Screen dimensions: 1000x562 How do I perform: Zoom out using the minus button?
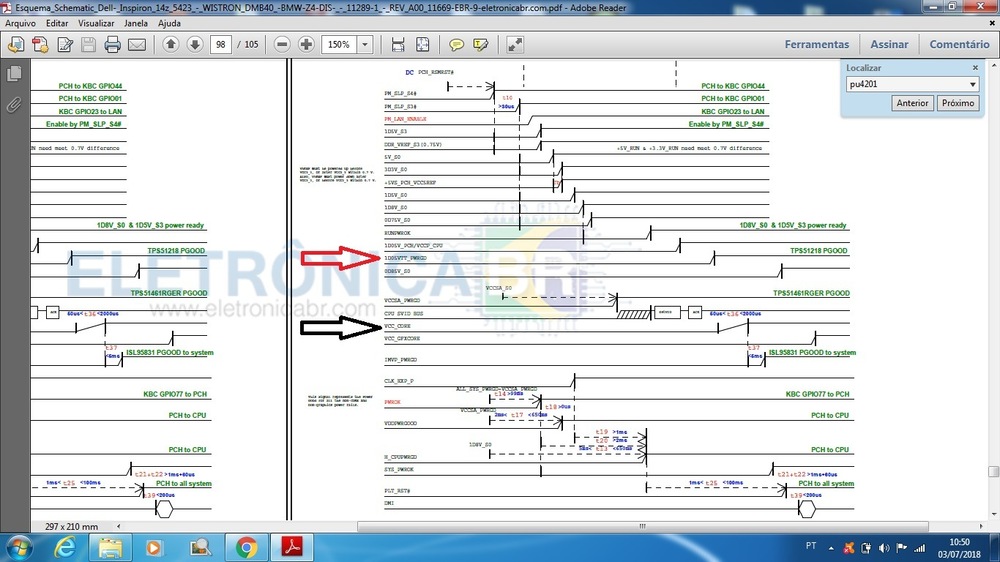(x=282, y=45)
